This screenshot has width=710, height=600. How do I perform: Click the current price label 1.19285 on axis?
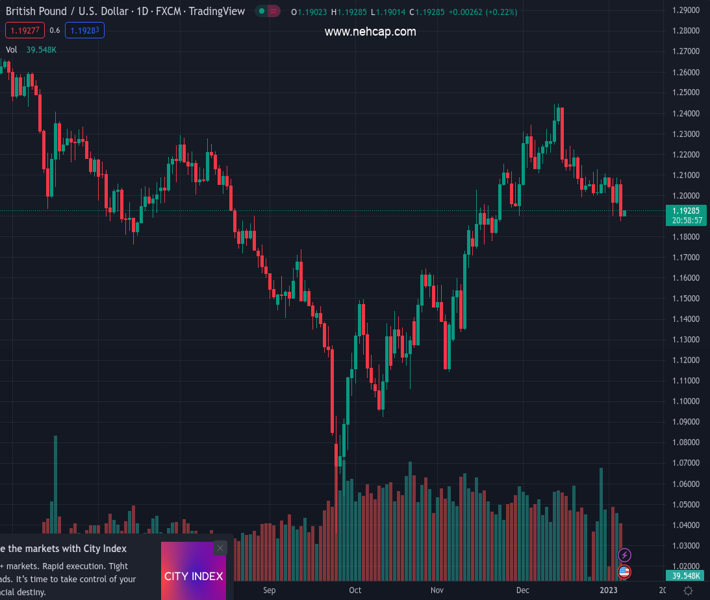pos(685,211)
